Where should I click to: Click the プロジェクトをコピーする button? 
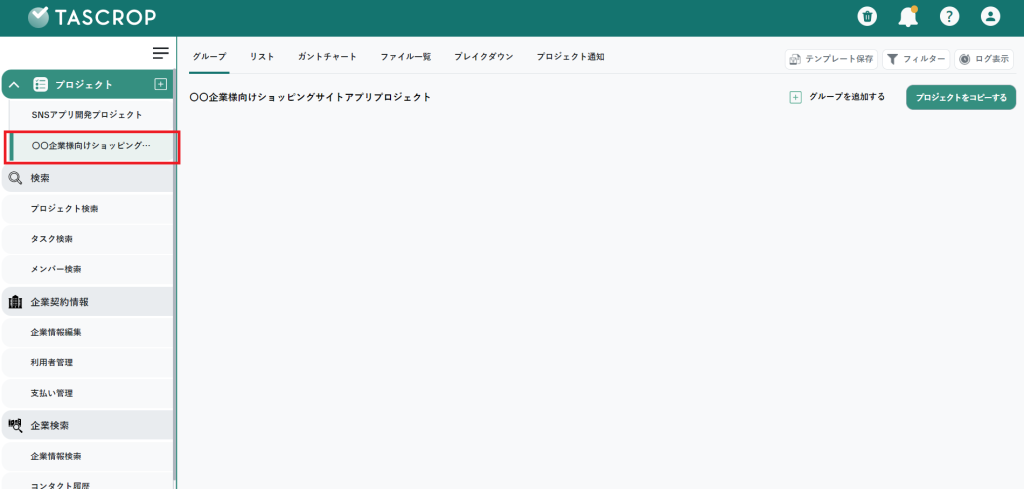pyautogui.click(x=961, y=97)
